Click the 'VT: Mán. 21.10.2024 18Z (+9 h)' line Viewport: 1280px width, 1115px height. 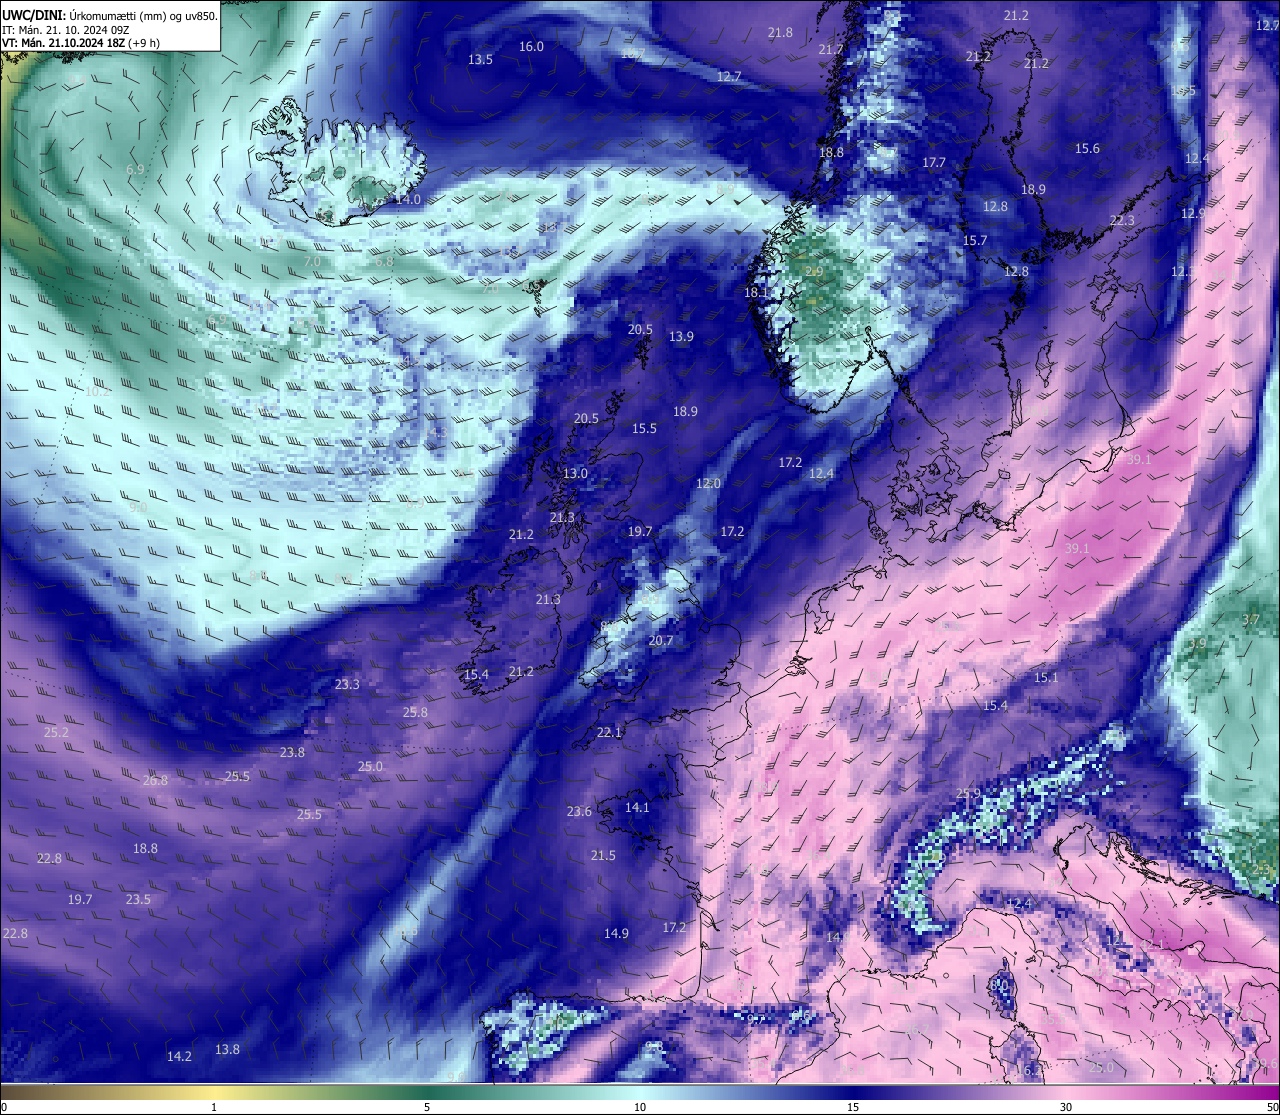tap(81, 43)
